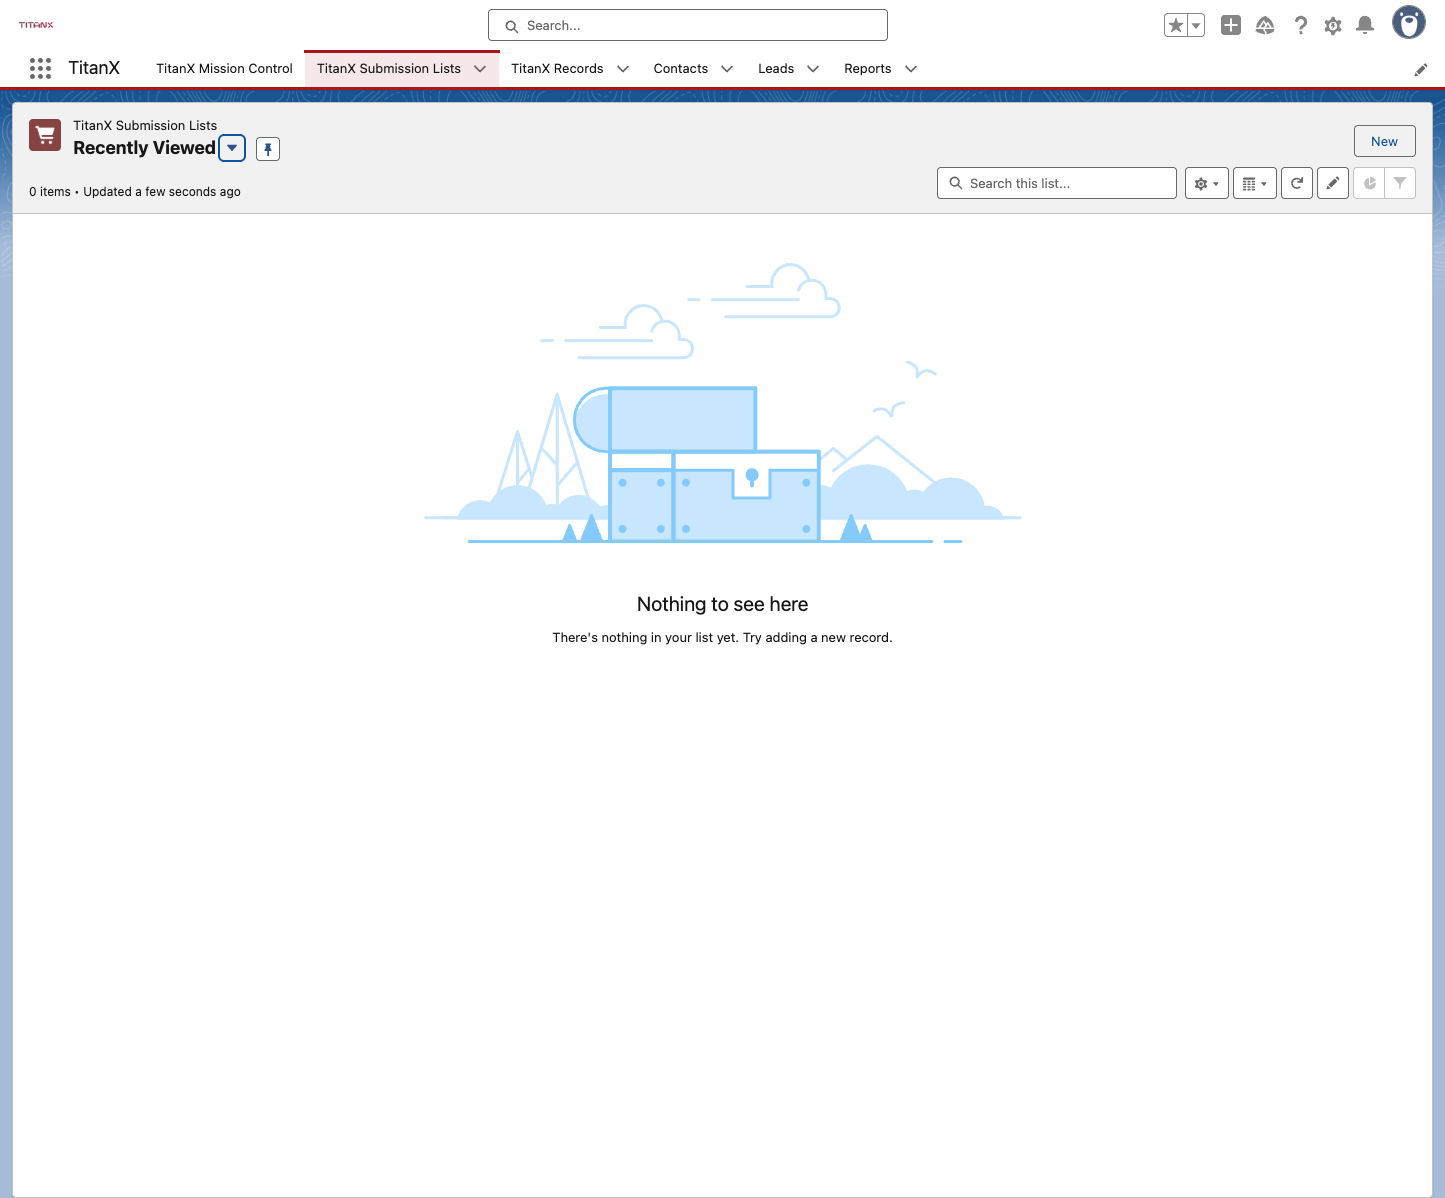
Task: Click the New button
Action: click(x=1385, y=141)
